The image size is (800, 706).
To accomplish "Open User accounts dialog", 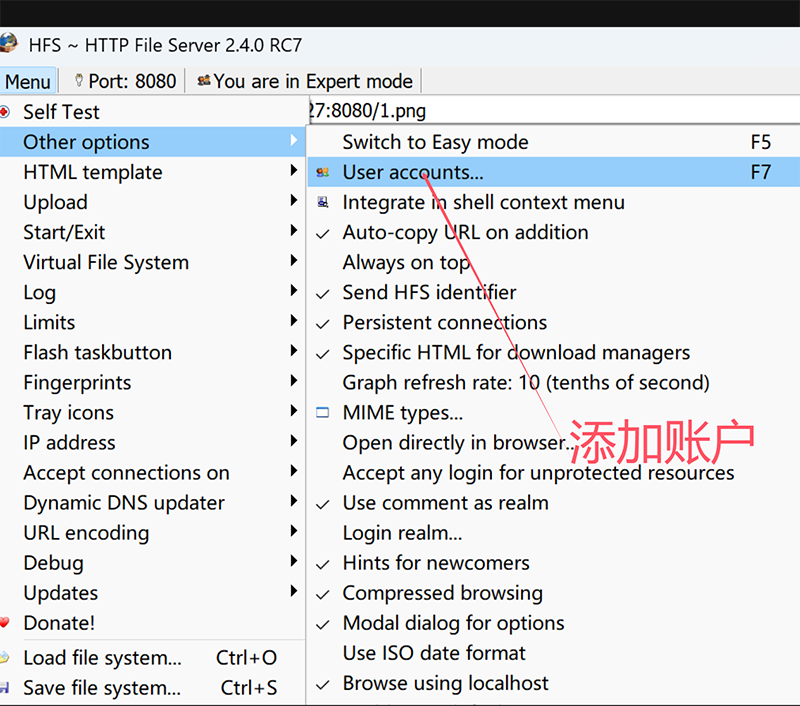I will [x=554, y=172].
